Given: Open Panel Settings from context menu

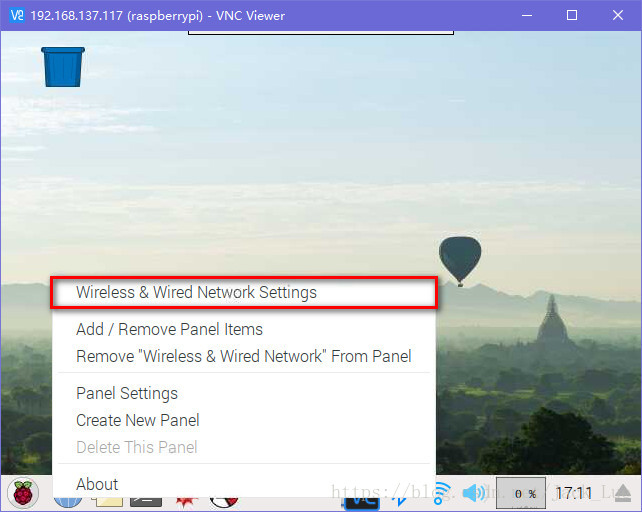Looking at the screenshot, I should (244, 393).
